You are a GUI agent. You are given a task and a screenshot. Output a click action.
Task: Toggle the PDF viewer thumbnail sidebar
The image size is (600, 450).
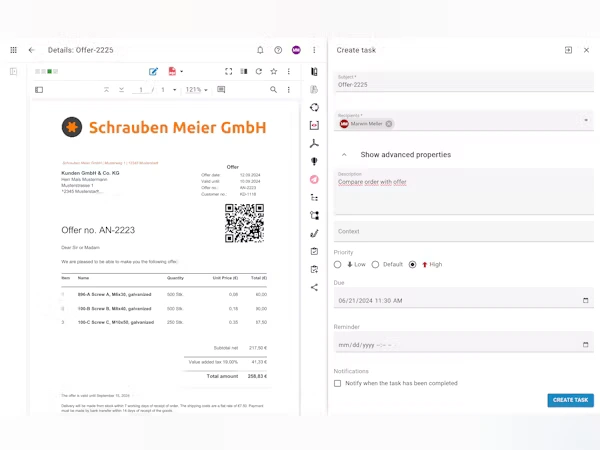[x=39, y=90]
